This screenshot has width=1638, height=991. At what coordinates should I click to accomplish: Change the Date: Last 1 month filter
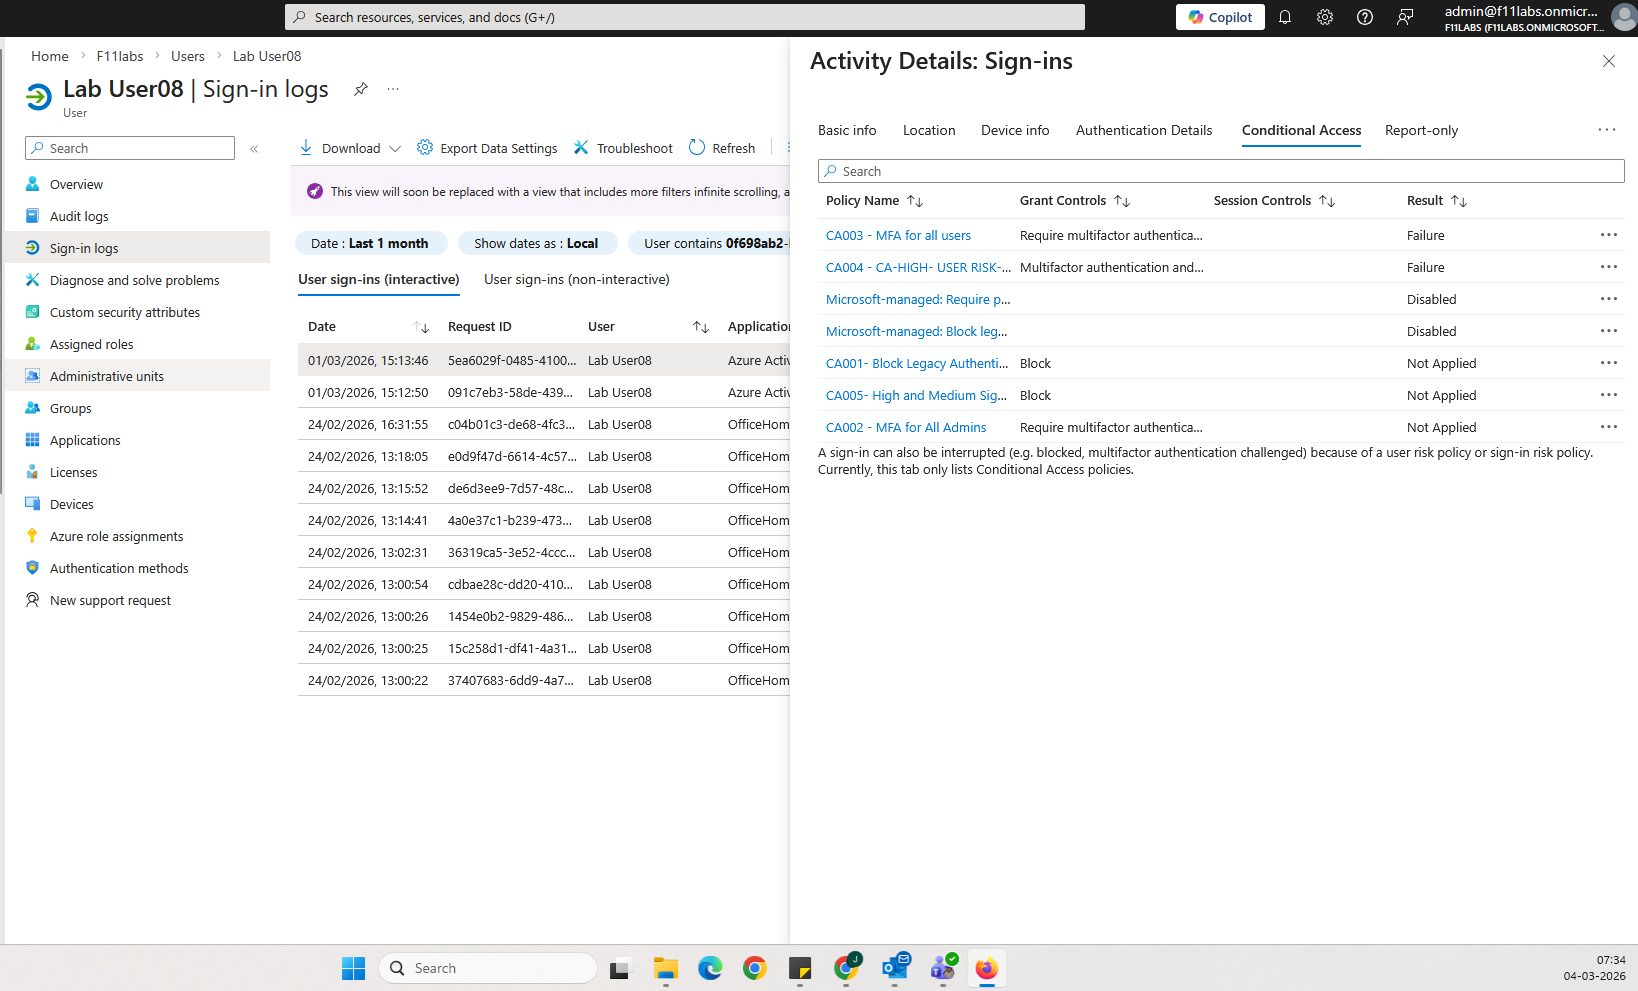pos(369,243)
